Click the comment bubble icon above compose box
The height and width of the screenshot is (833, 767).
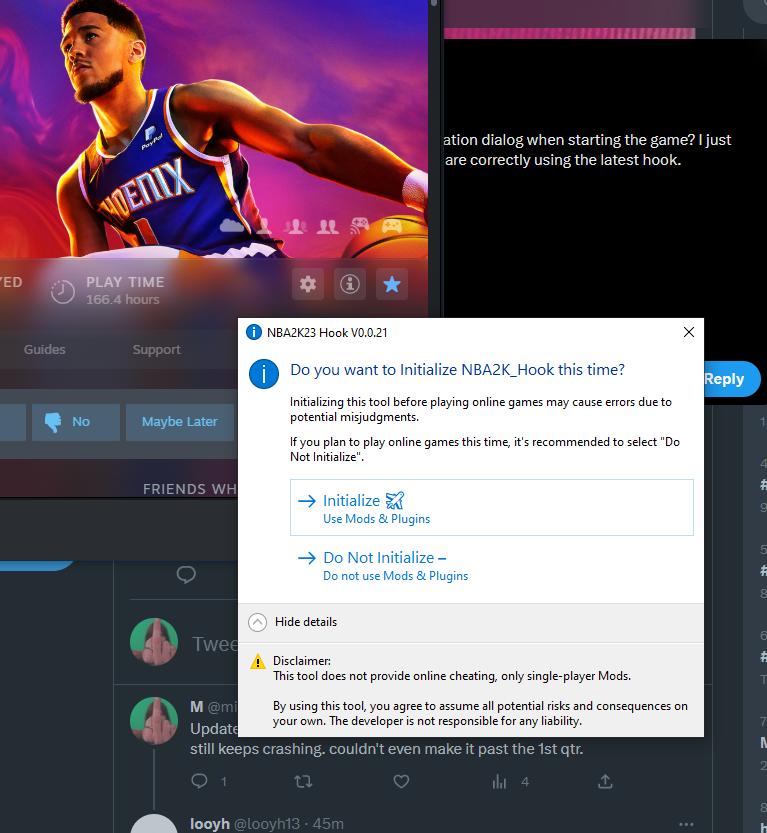tap(186, 575)
